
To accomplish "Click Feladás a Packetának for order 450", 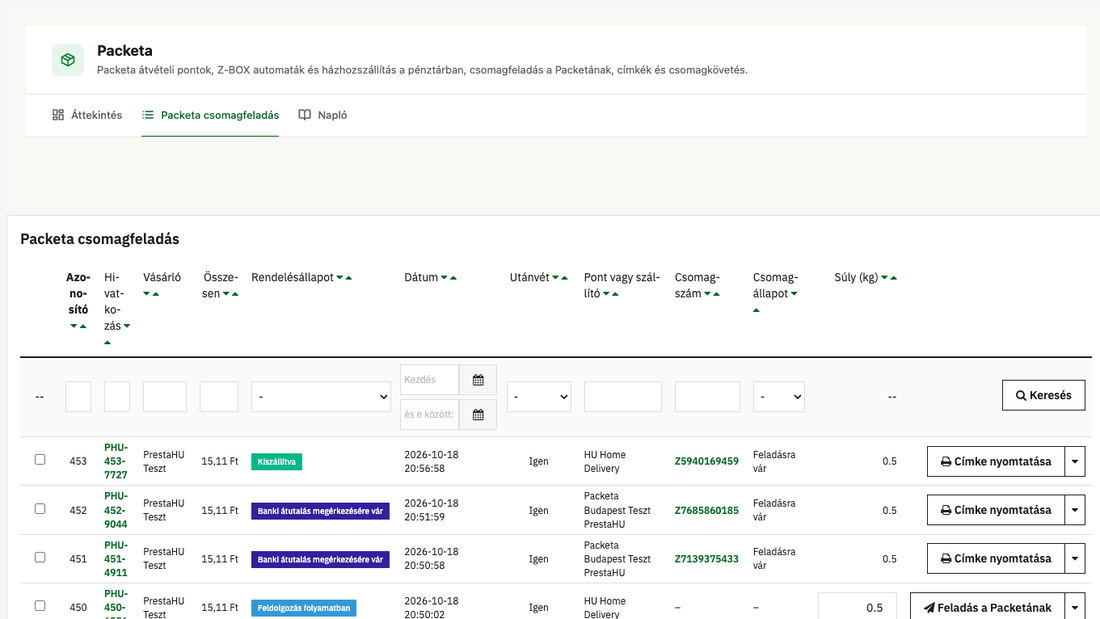I will (x=987, y=607).
